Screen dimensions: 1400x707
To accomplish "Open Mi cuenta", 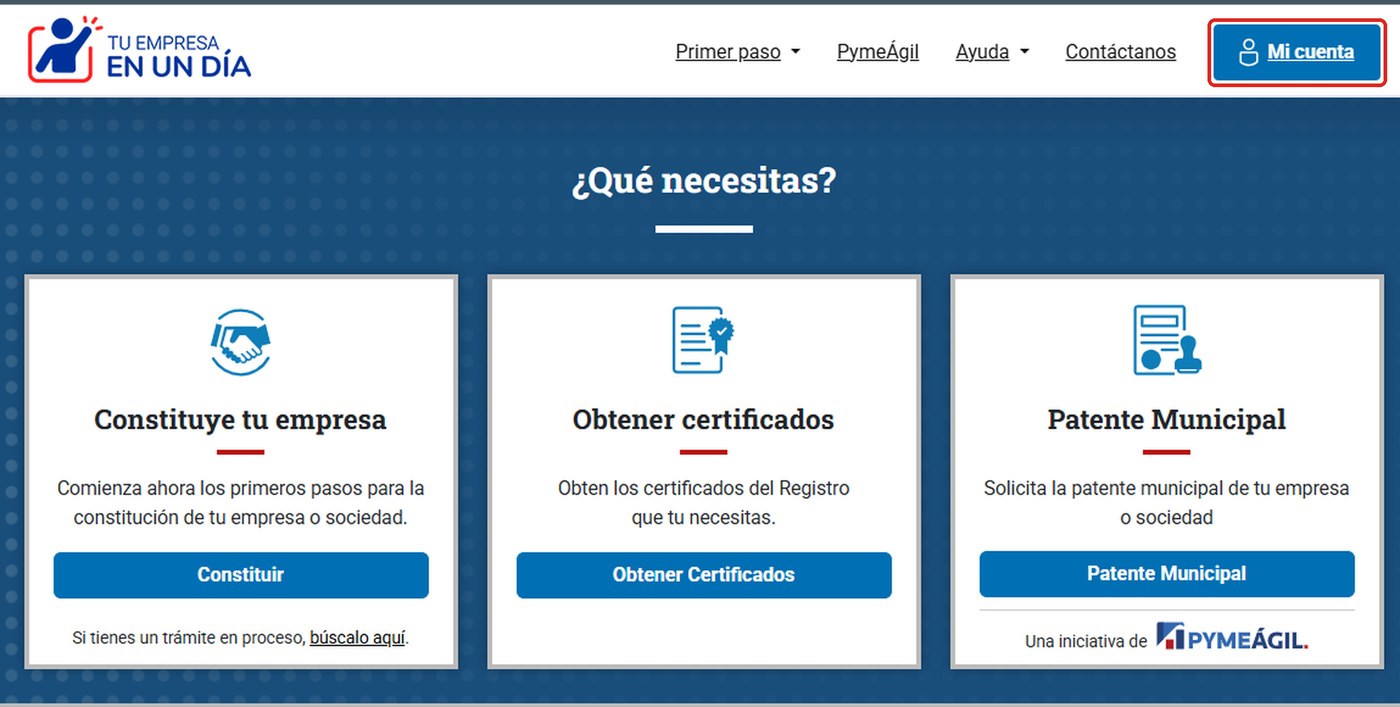I will pyautogui.click(x=1297, y=52).
